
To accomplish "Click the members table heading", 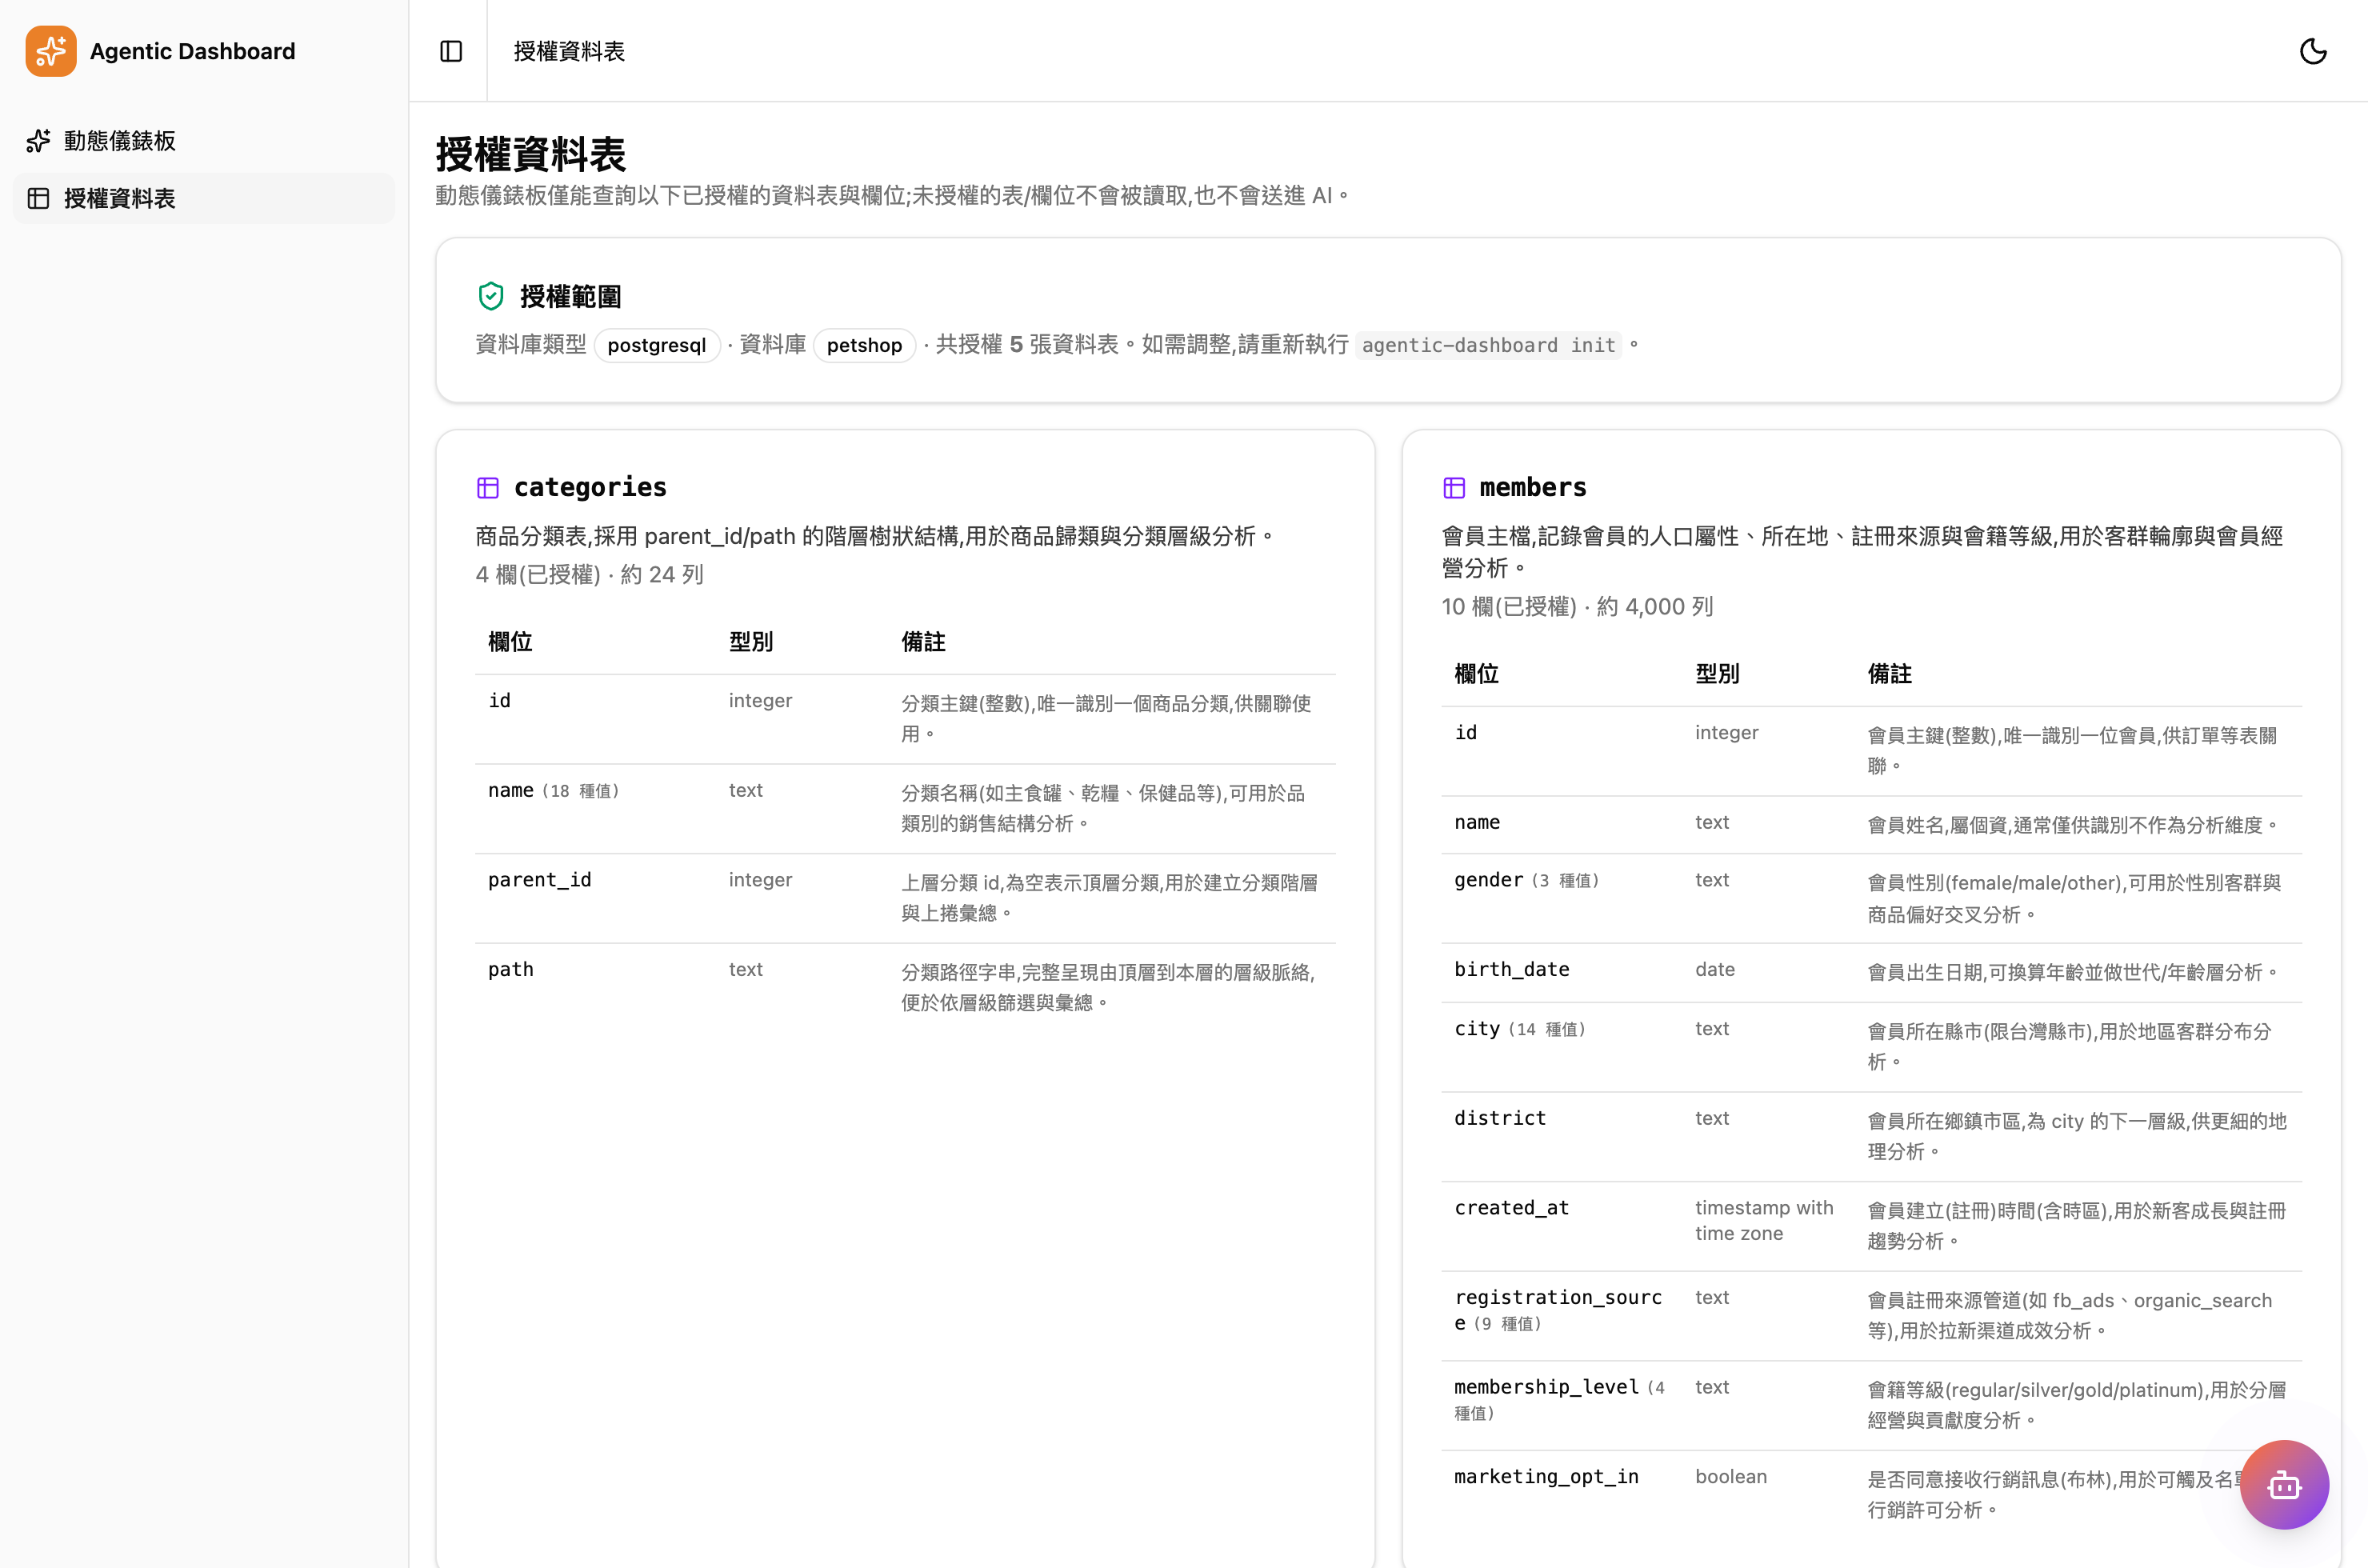I will click(1533, 487).
